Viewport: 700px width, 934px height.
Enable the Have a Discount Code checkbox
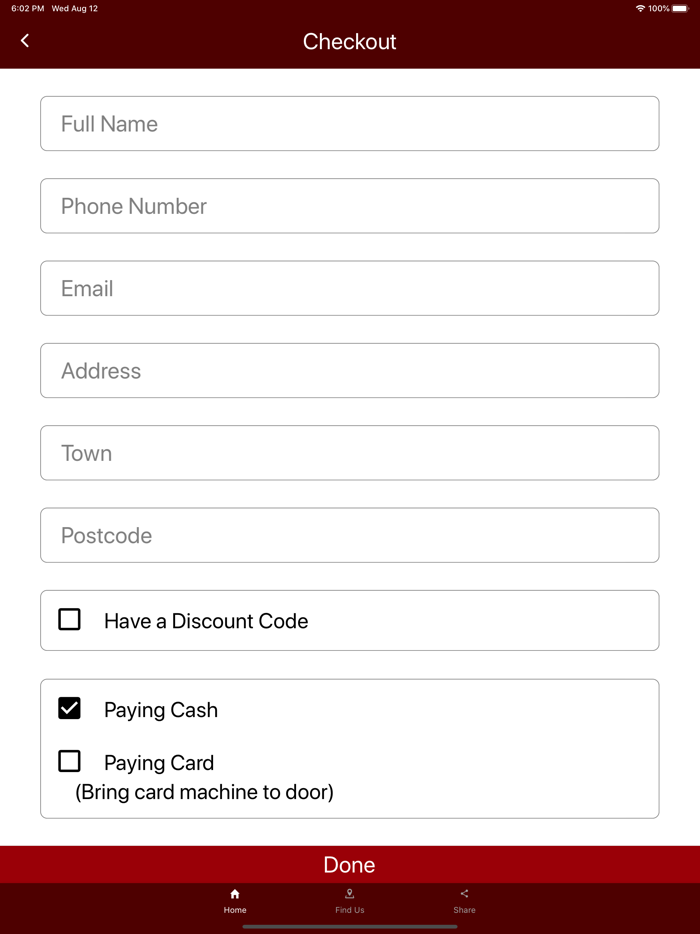click(69, 620)
